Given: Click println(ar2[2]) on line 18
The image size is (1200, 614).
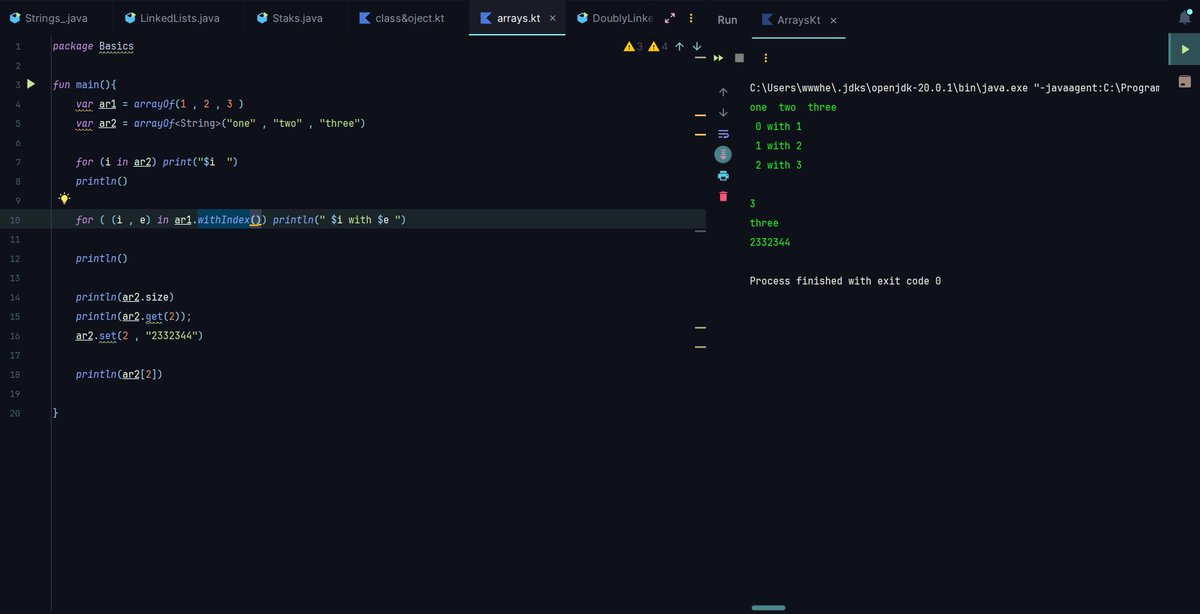Looking at the screenshot, I should click(119, 374).
